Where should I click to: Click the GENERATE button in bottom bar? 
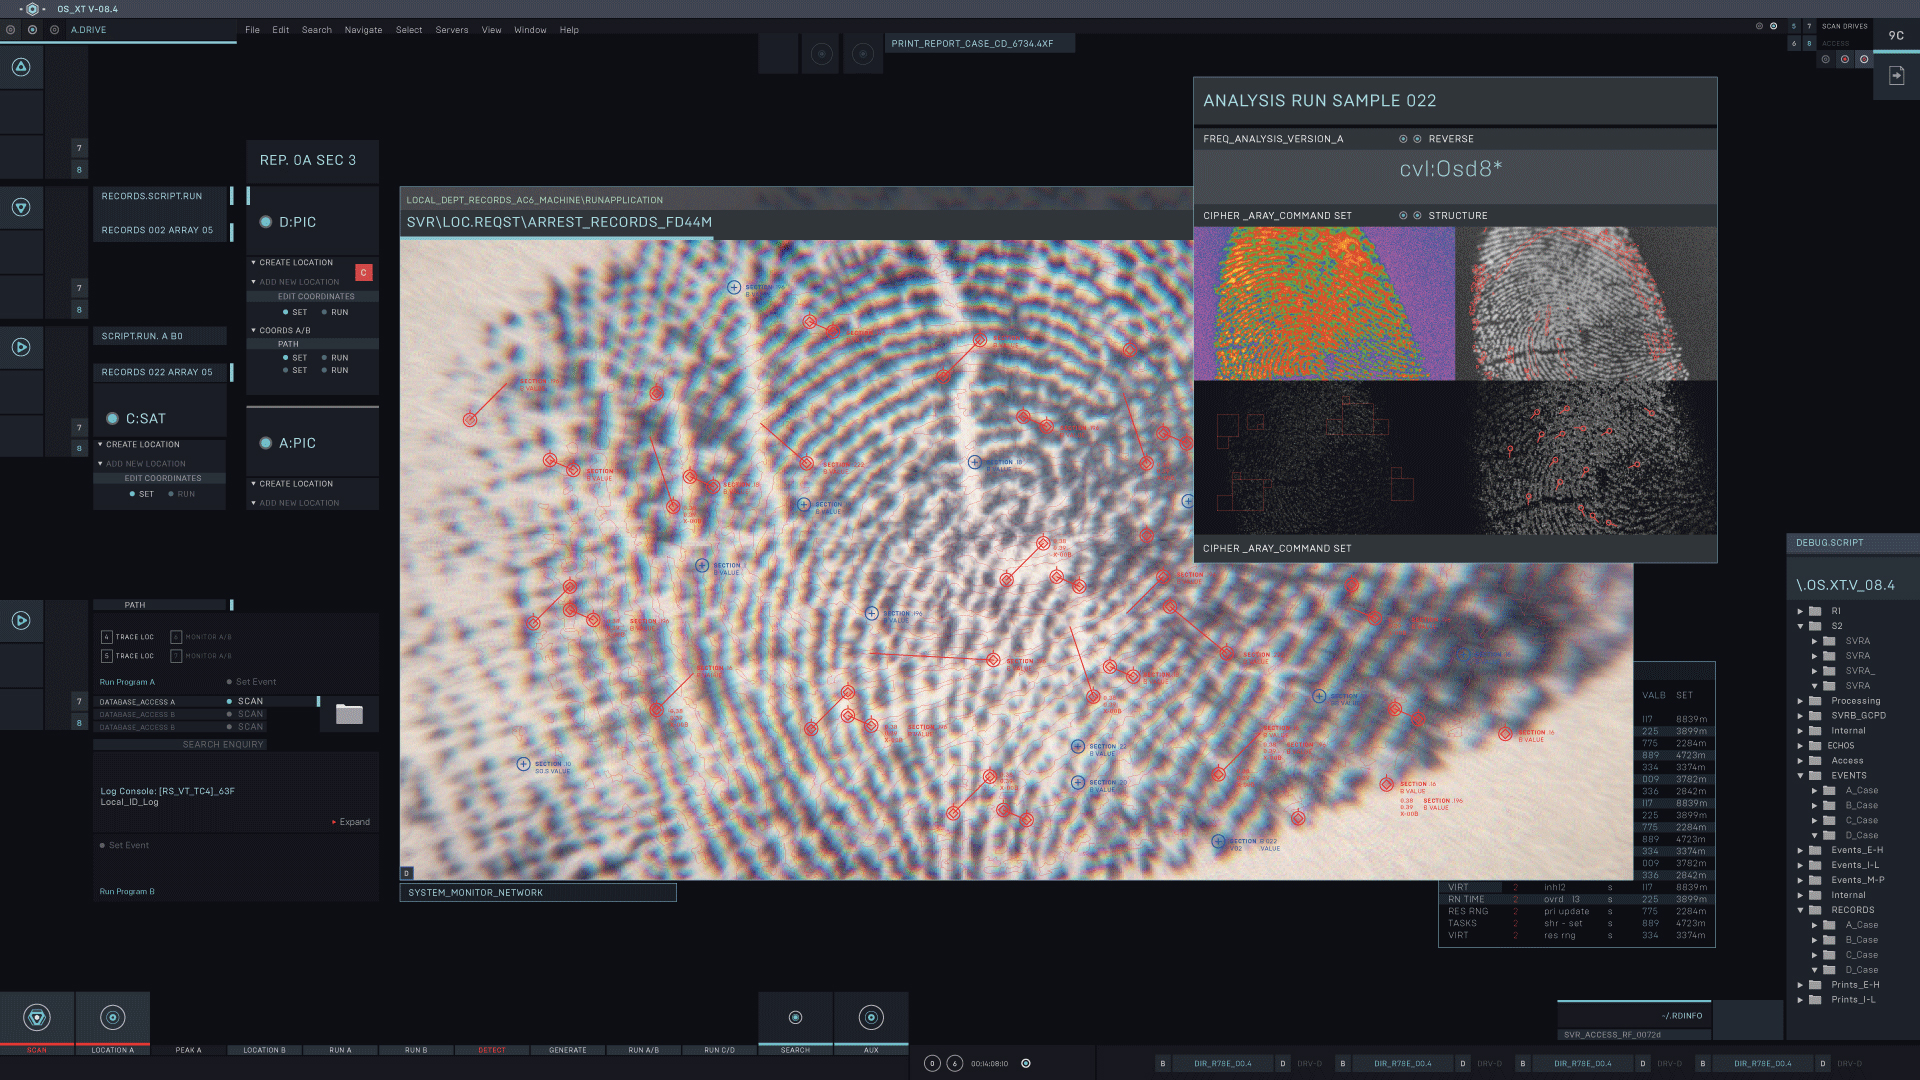pos(568,1050)
